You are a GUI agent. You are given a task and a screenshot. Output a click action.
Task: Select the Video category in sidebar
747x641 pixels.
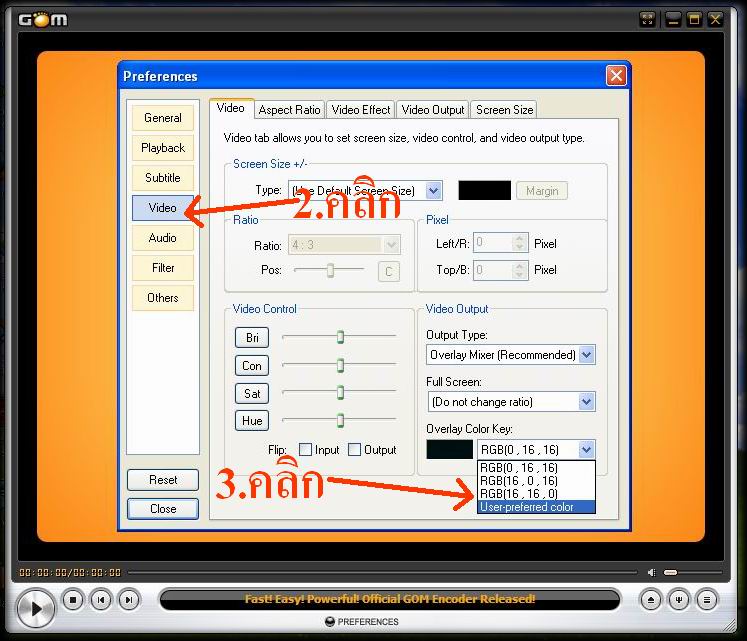click(162, 208)
